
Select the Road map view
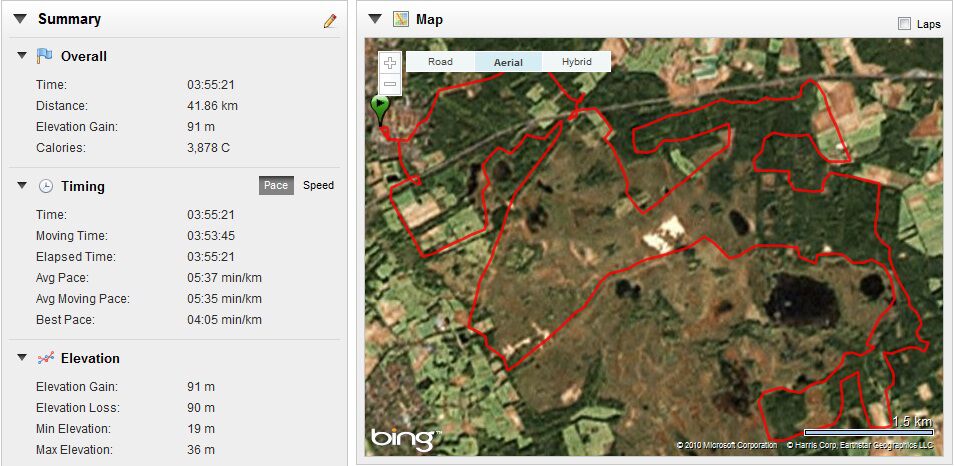[440, 62]
